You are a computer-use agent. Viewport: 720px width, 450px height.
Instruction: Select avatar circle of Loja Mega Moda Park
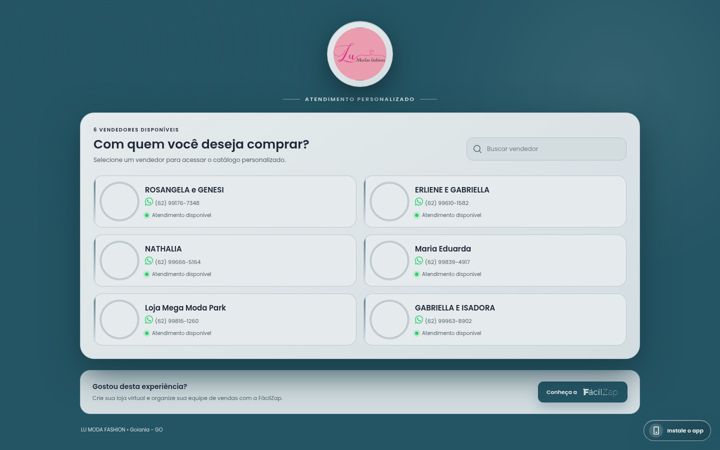click(119, 319)
